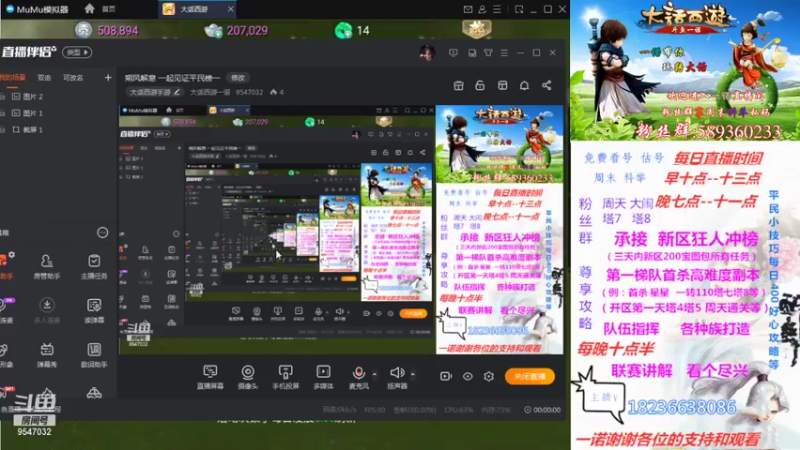The image size is (800, 450).
Task: Switch to the 双击 scene tab
Action: point(44,78)
